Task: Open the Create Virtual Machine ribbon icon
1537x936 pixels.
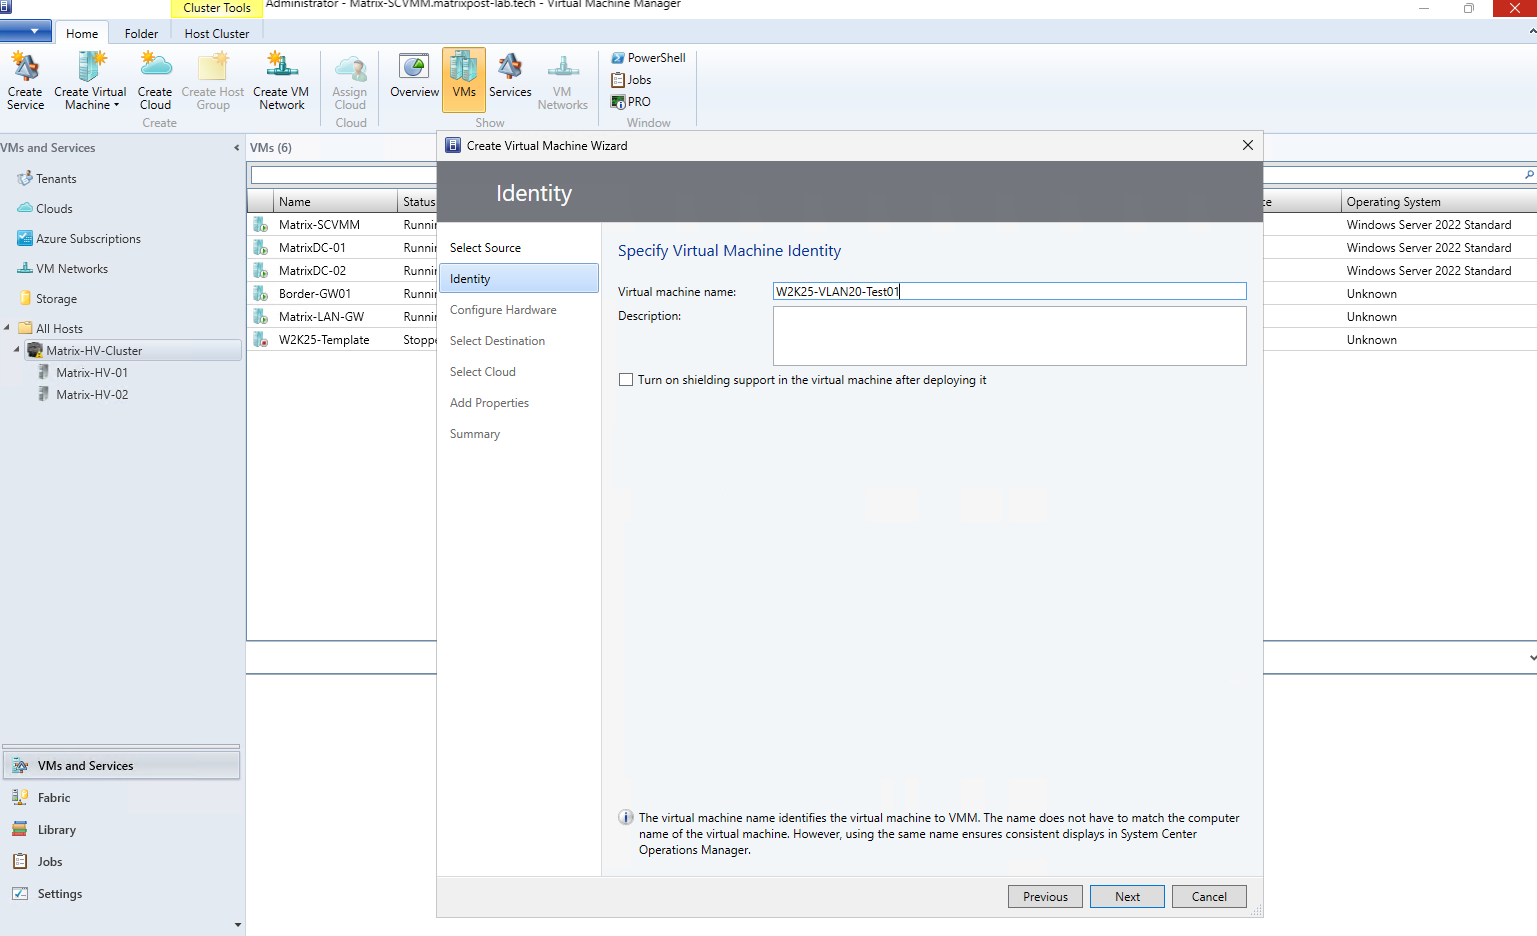Action: [90, 81]
